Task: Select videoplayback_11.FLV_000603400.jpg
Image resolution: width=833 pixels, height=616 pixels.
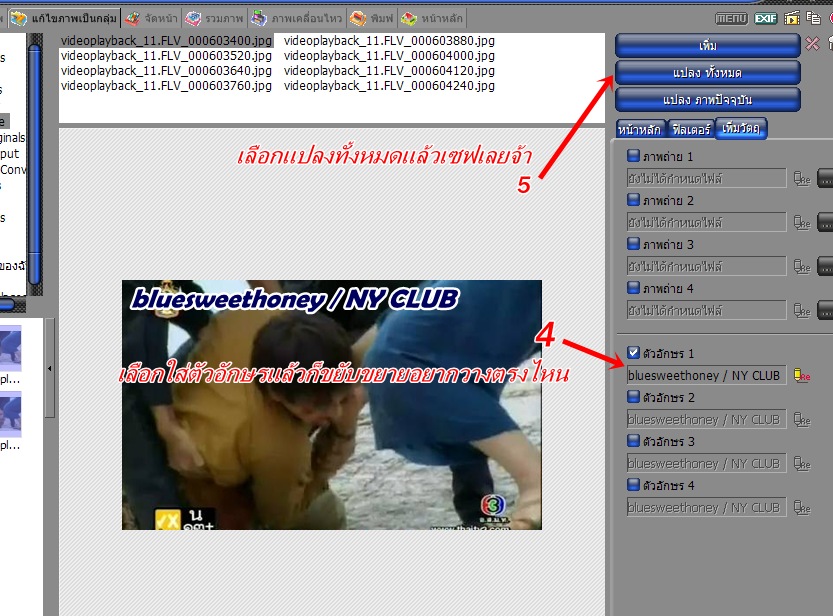Action: coord(166,41)
